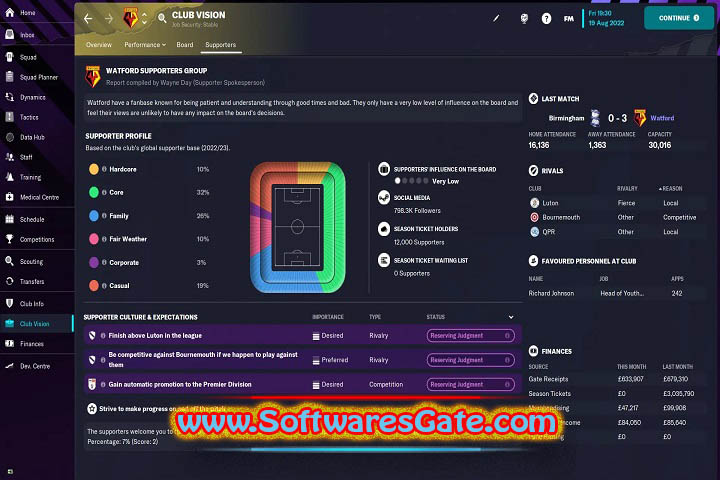Switch to the Board tab
The height and width of the screenshot is (480, 720).
pos(185,45)
